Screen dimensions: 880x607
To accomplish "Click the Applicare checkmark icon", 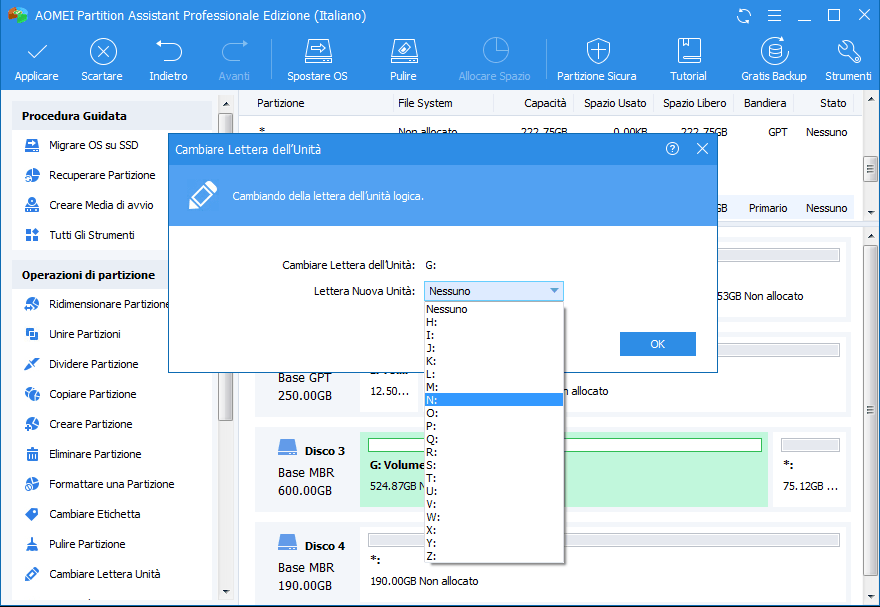I will point(36,53).
